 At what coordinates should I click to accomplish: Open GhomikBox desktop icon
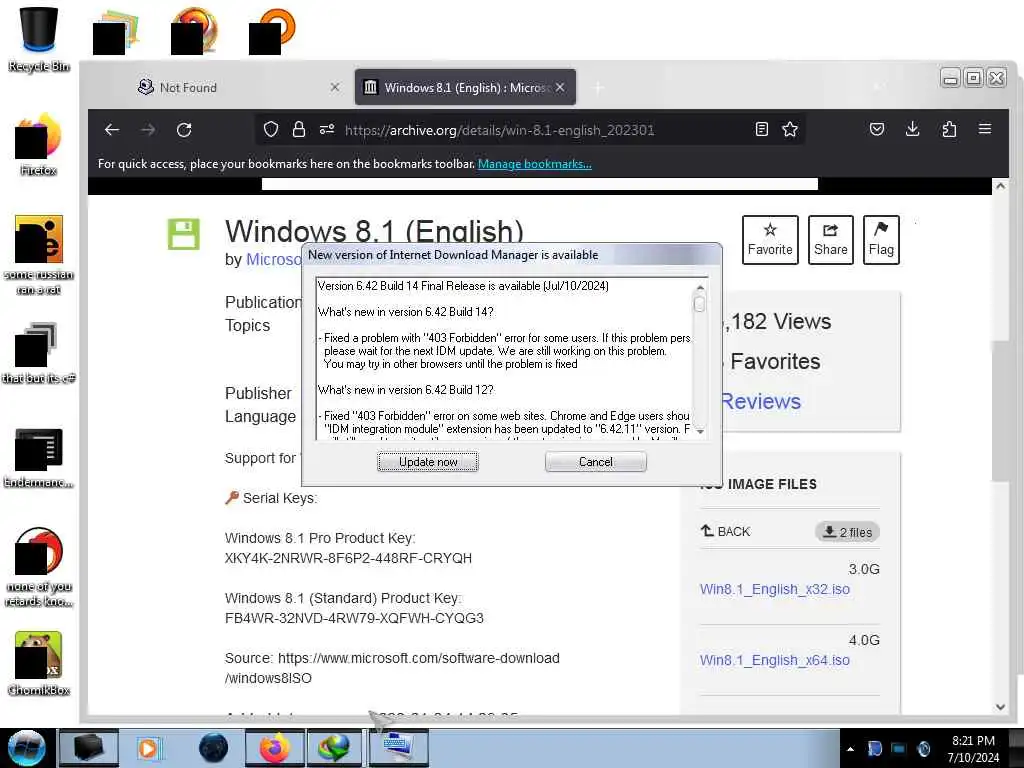coord(39,664)
